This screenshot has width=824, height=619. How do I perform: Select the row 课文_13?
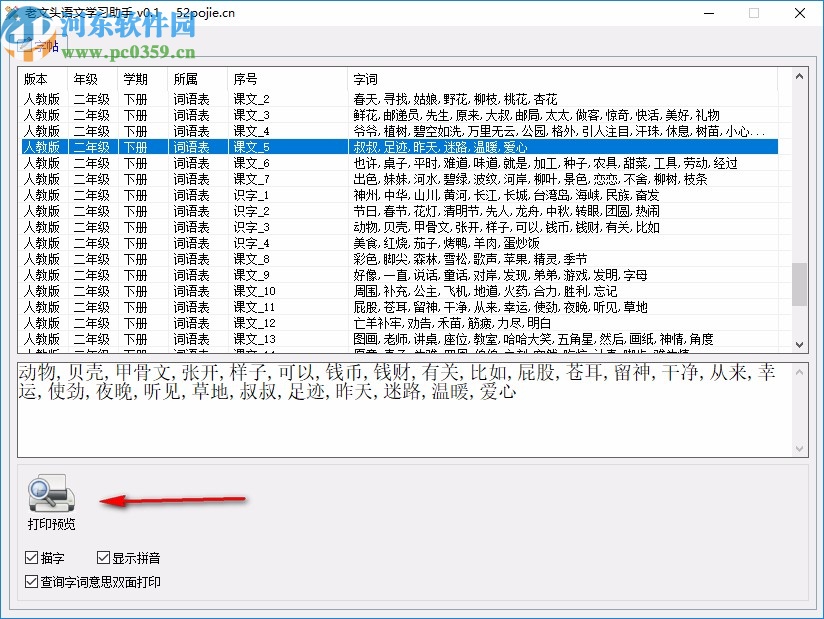(399, 339)
